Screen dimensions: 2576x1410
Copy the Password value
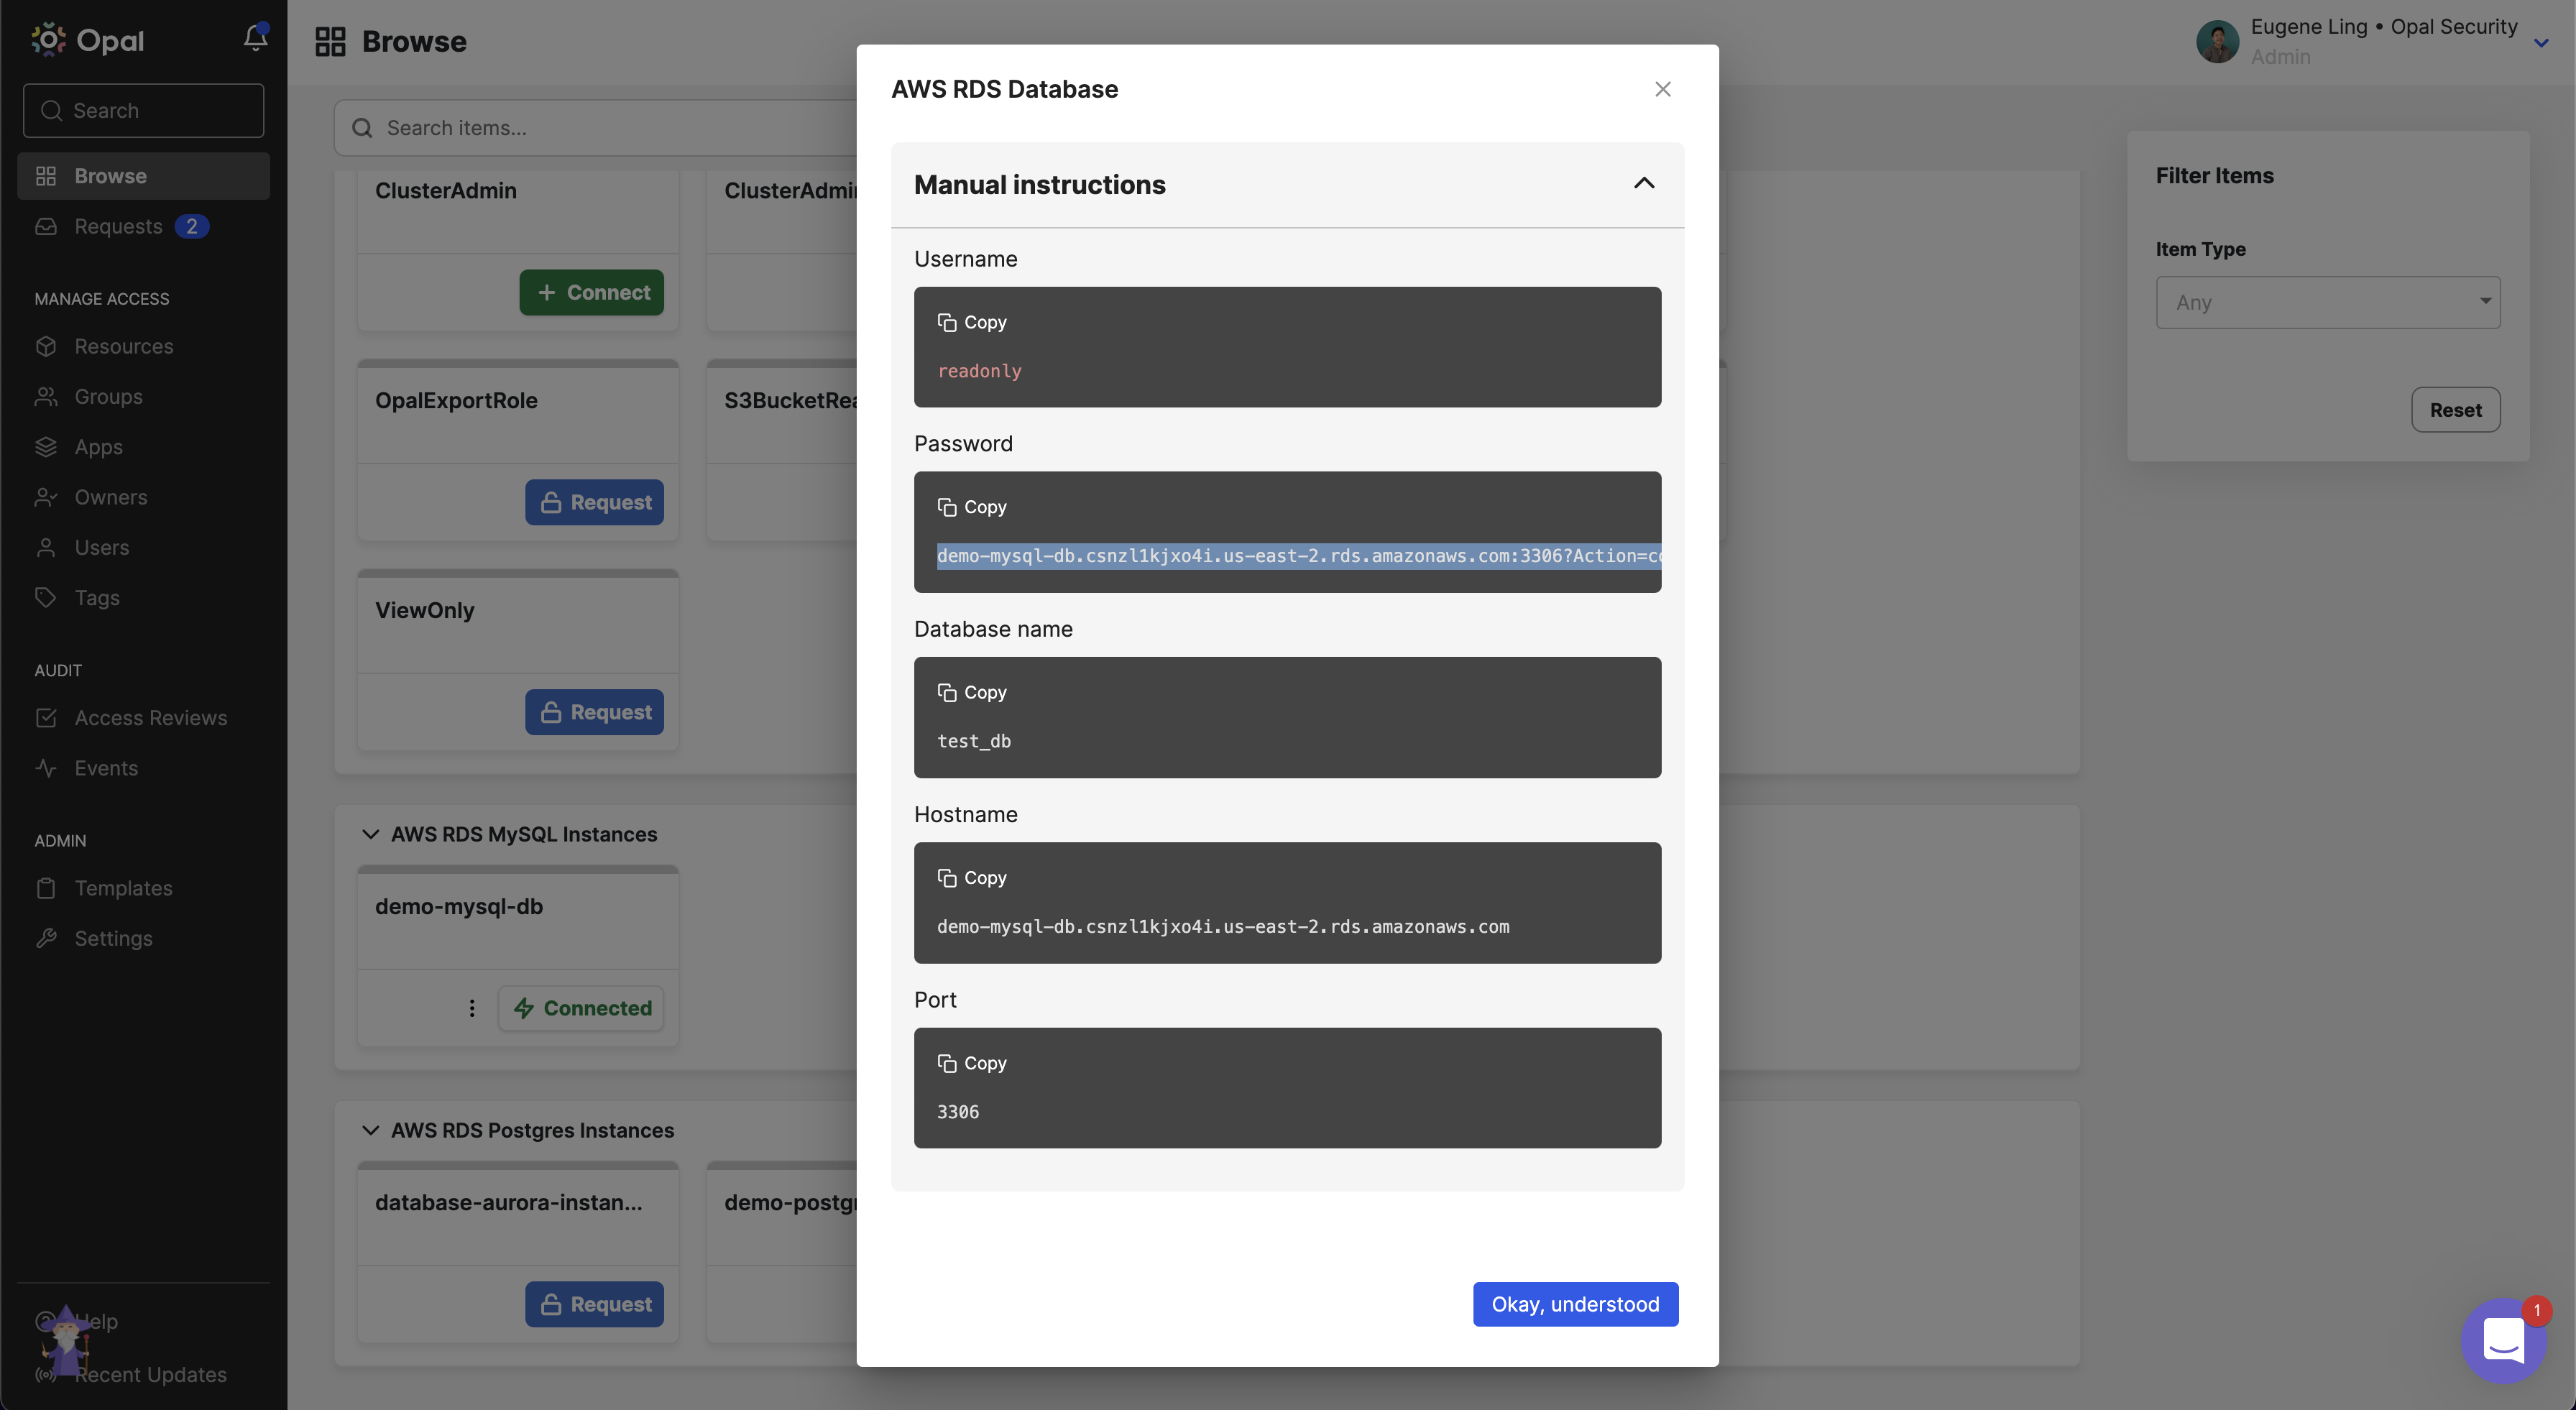[x=971, y=507]
